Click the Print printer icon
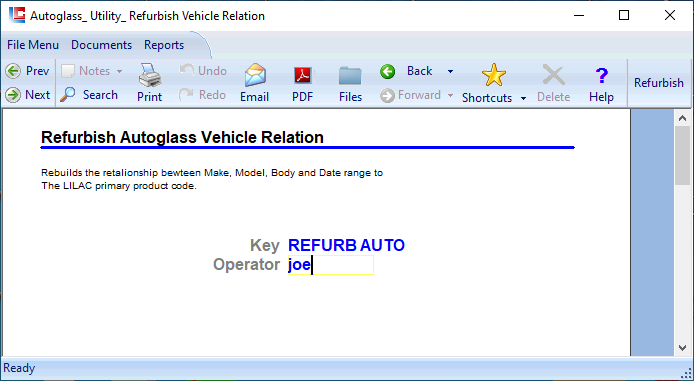 click(x=150, y=75)
